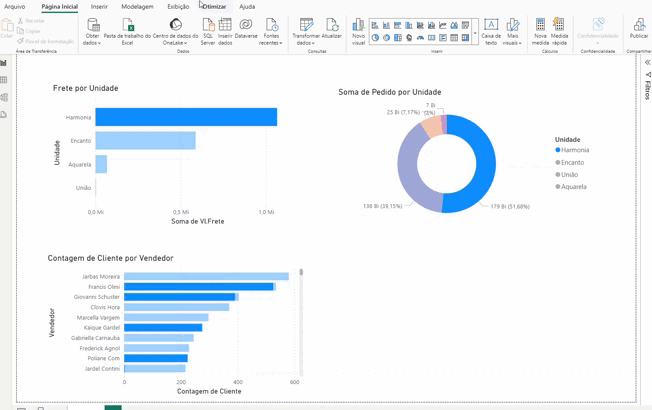Select the Jarbas Moreira bar
Viewport: 652px width, 410px height.
[x=206, y=277]
